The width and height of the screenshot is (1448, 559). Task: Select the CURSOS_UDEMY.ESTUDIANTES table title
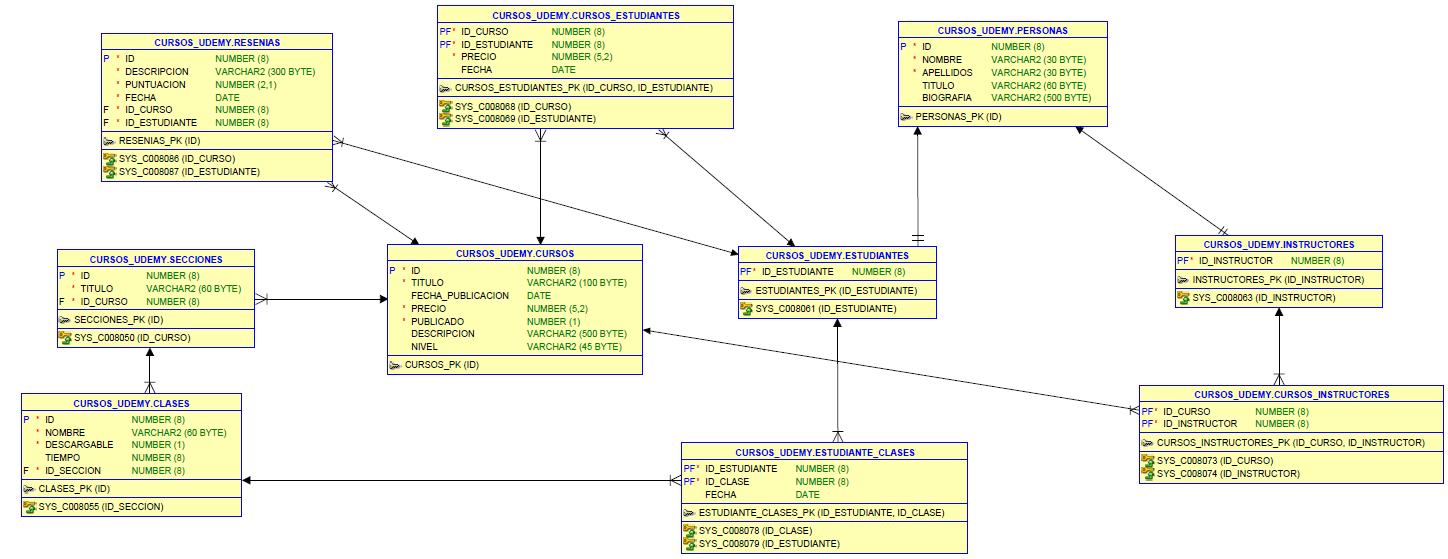click(x=838, y=255)
